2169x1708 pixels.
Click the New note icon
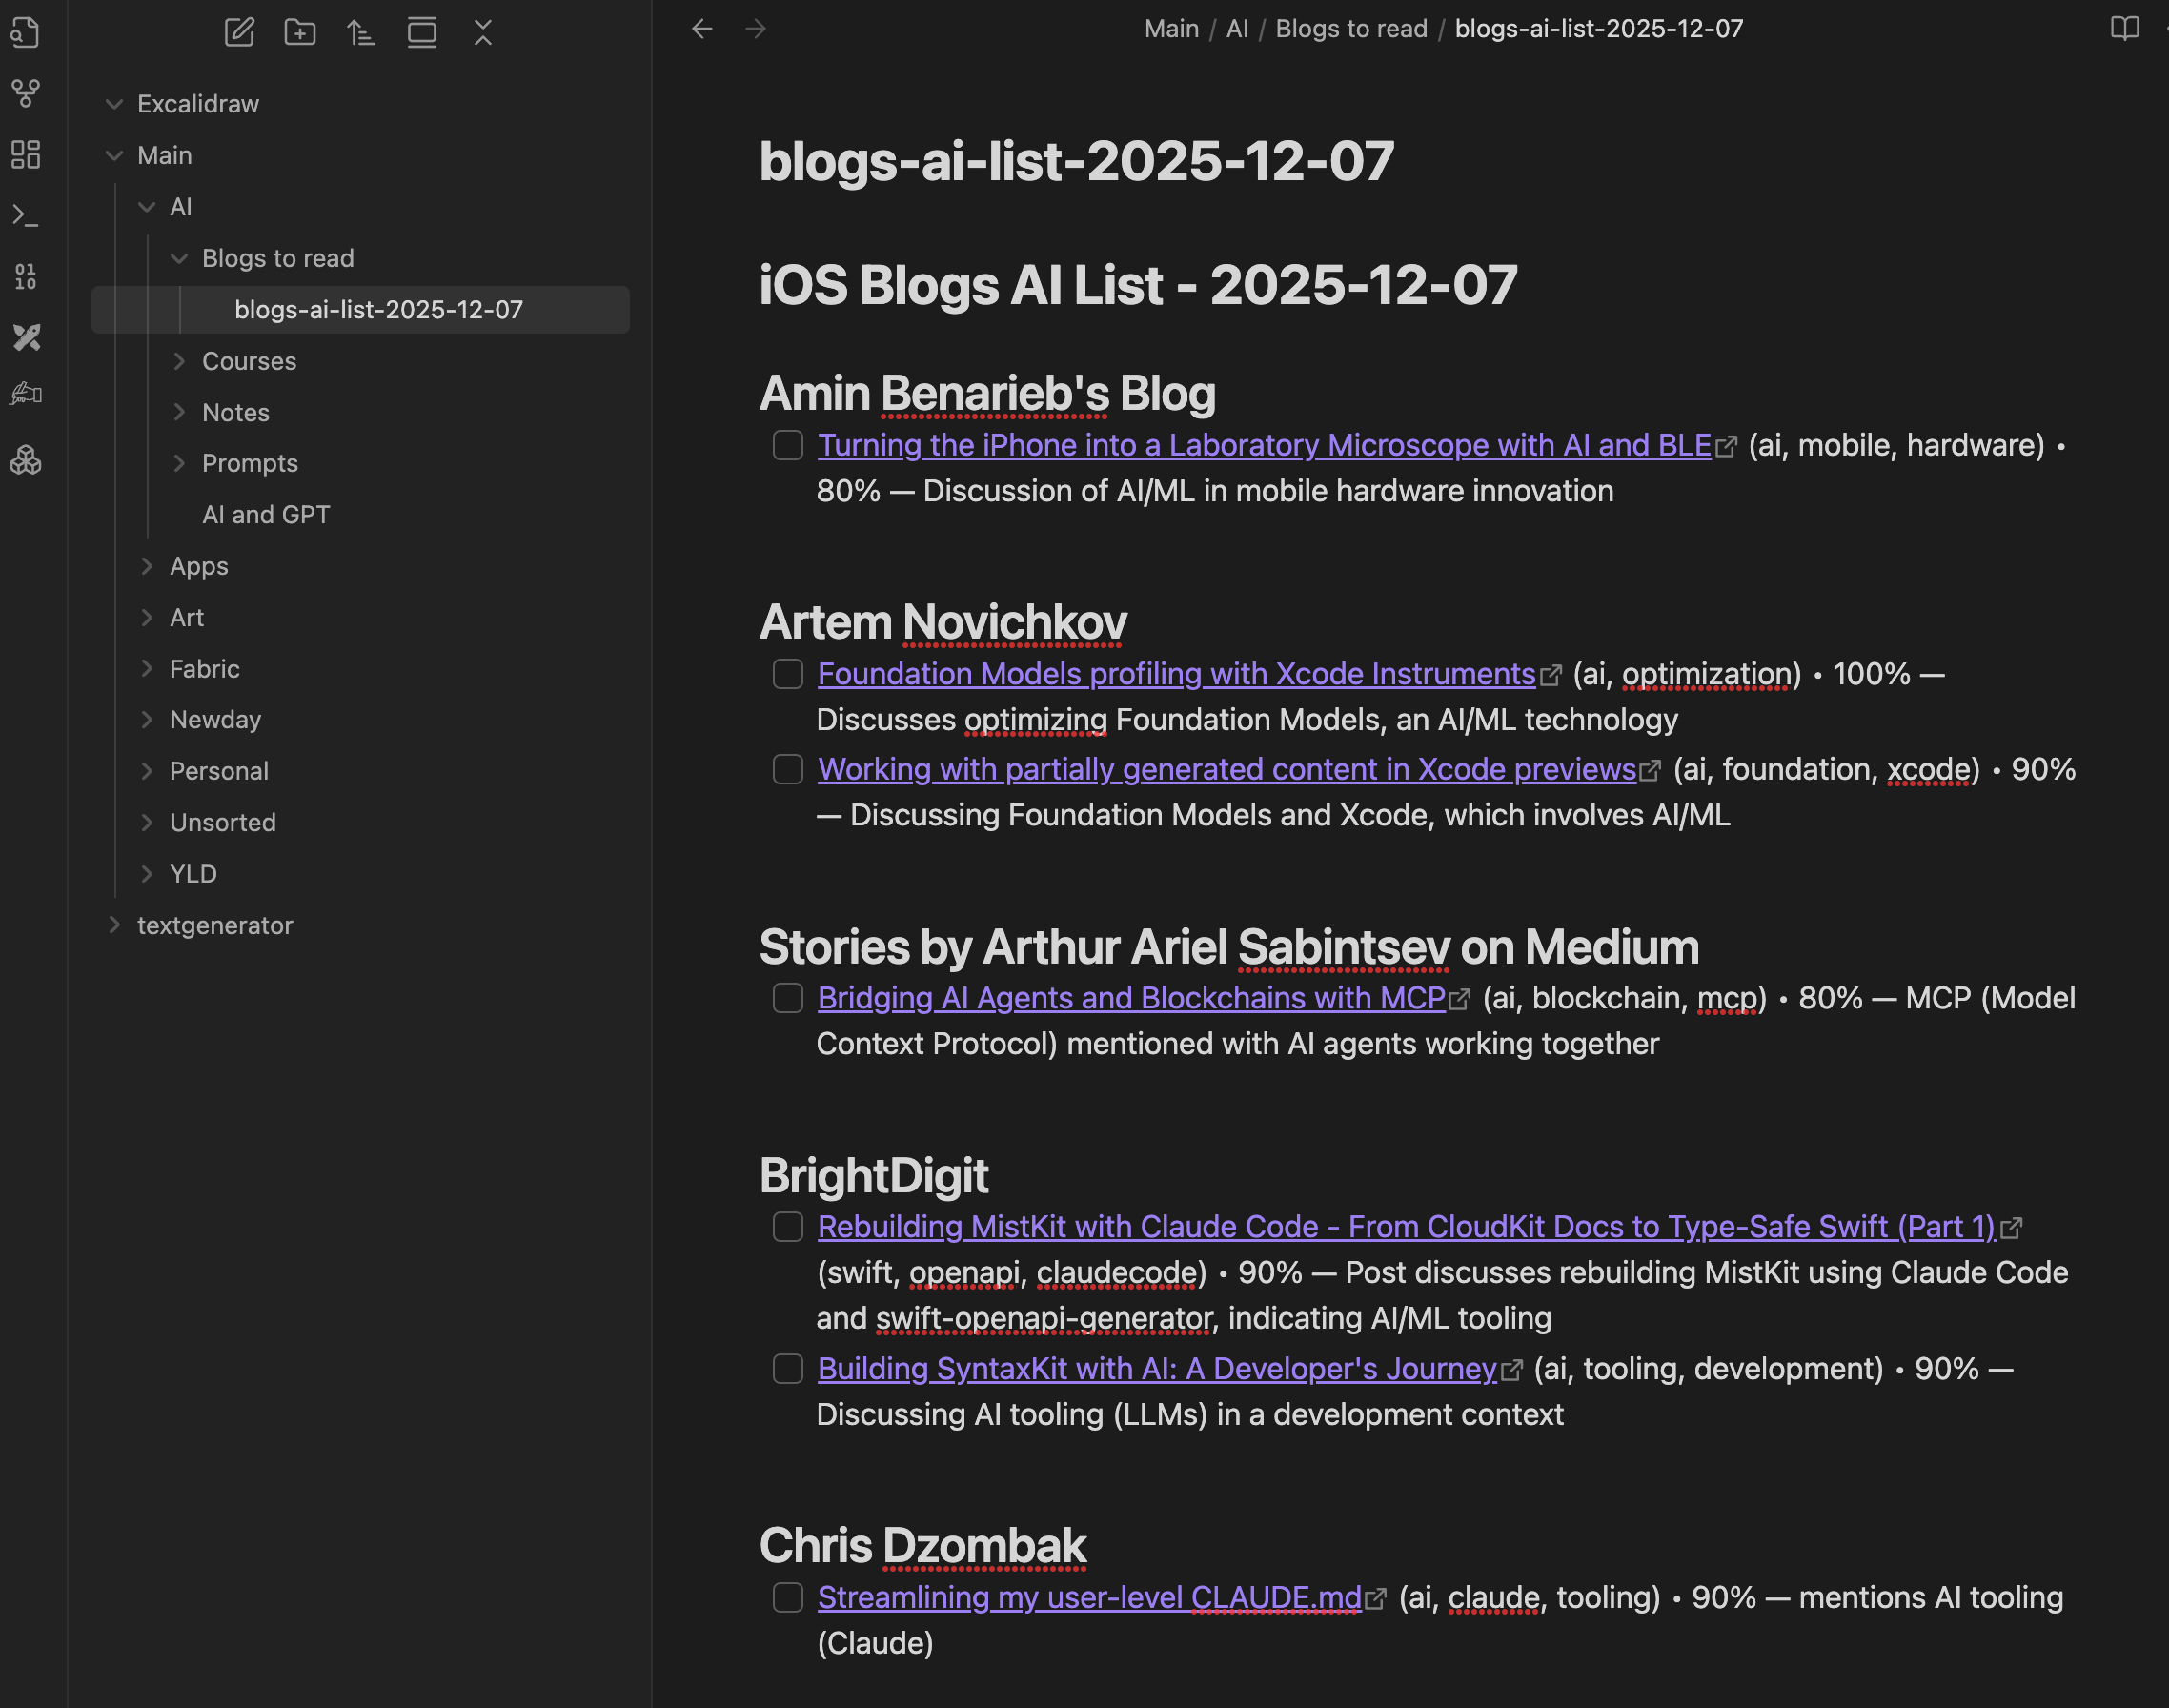[239, 32]
